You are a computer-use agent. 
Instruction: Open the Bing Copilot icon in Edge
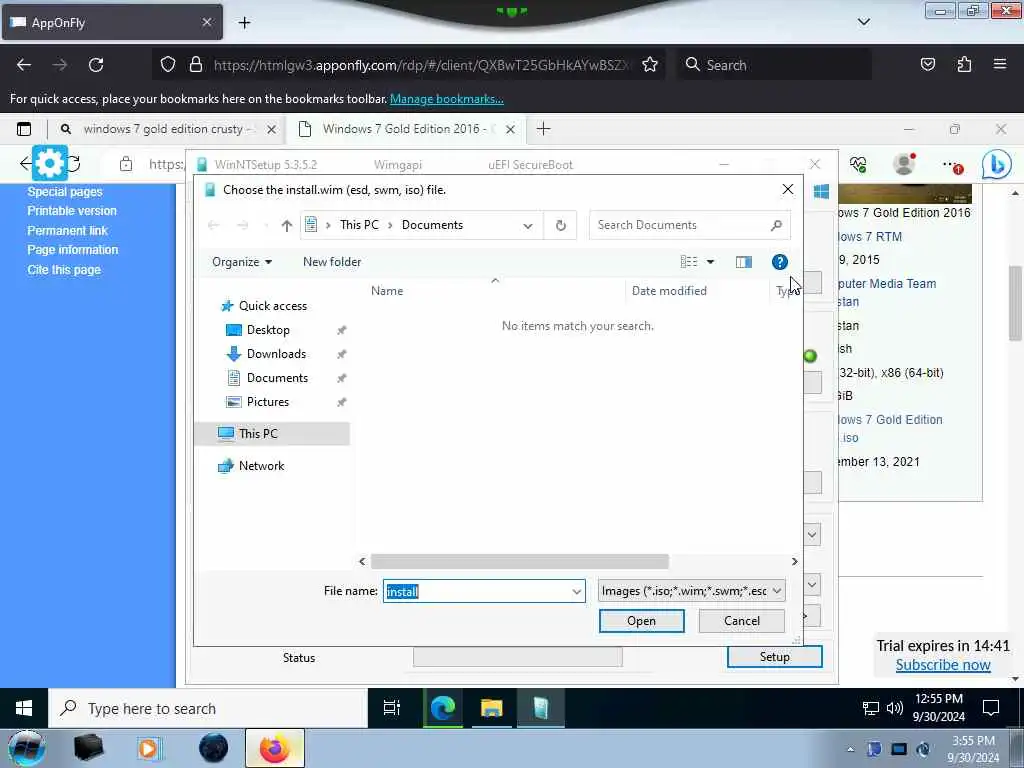[x=997, y=165]
